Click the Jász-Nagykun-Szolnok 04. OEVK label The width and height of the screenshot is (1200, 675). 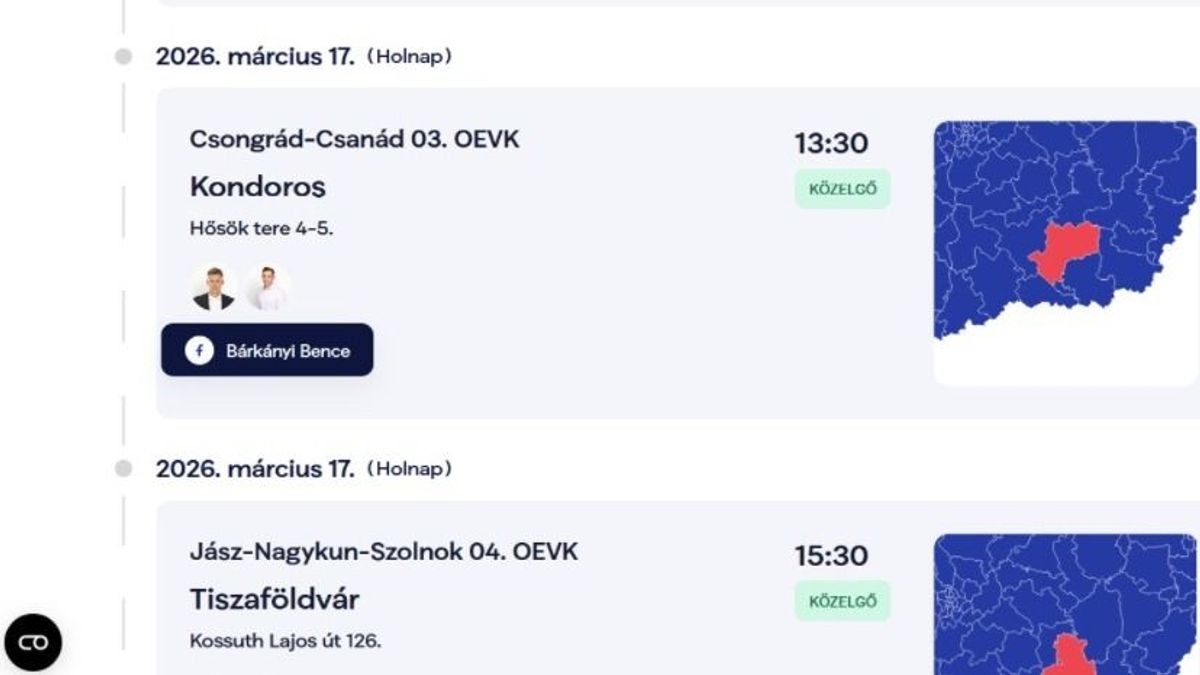tap(383, 551)
